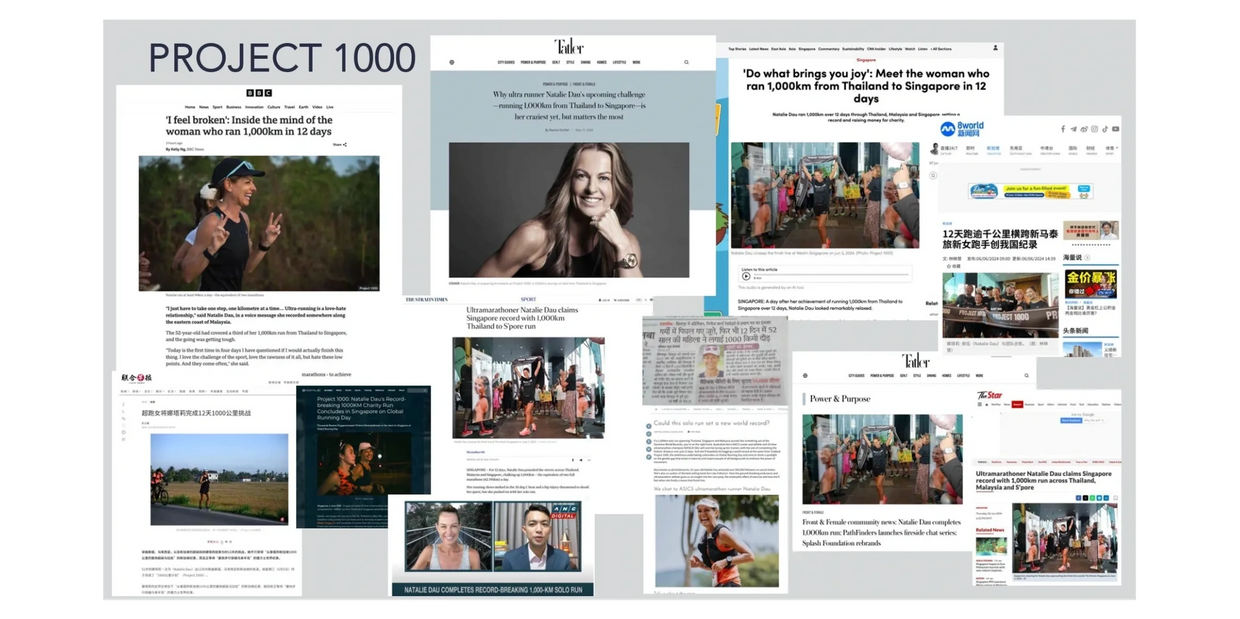Screen dimensions: 1240x619
Task: Open the BBC 'I feel broken' headline
Action: tap(249, 126)
